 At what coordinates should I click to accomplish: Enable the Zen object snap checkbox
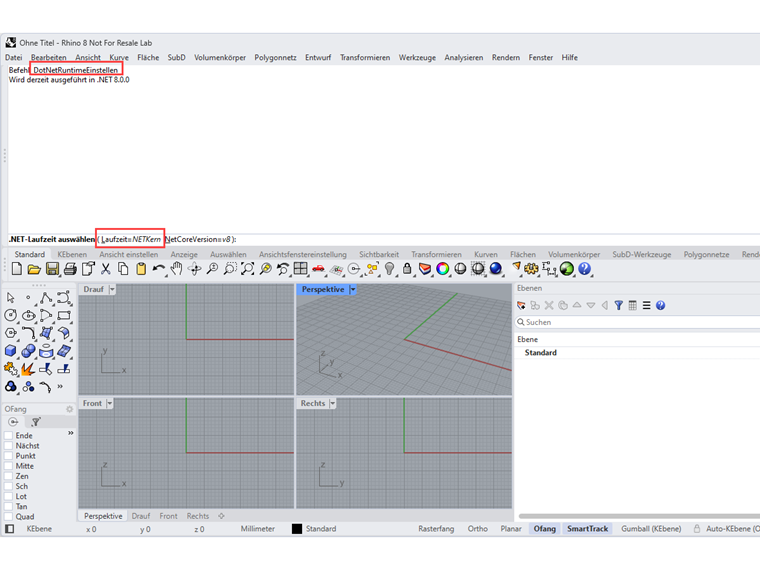8,476
